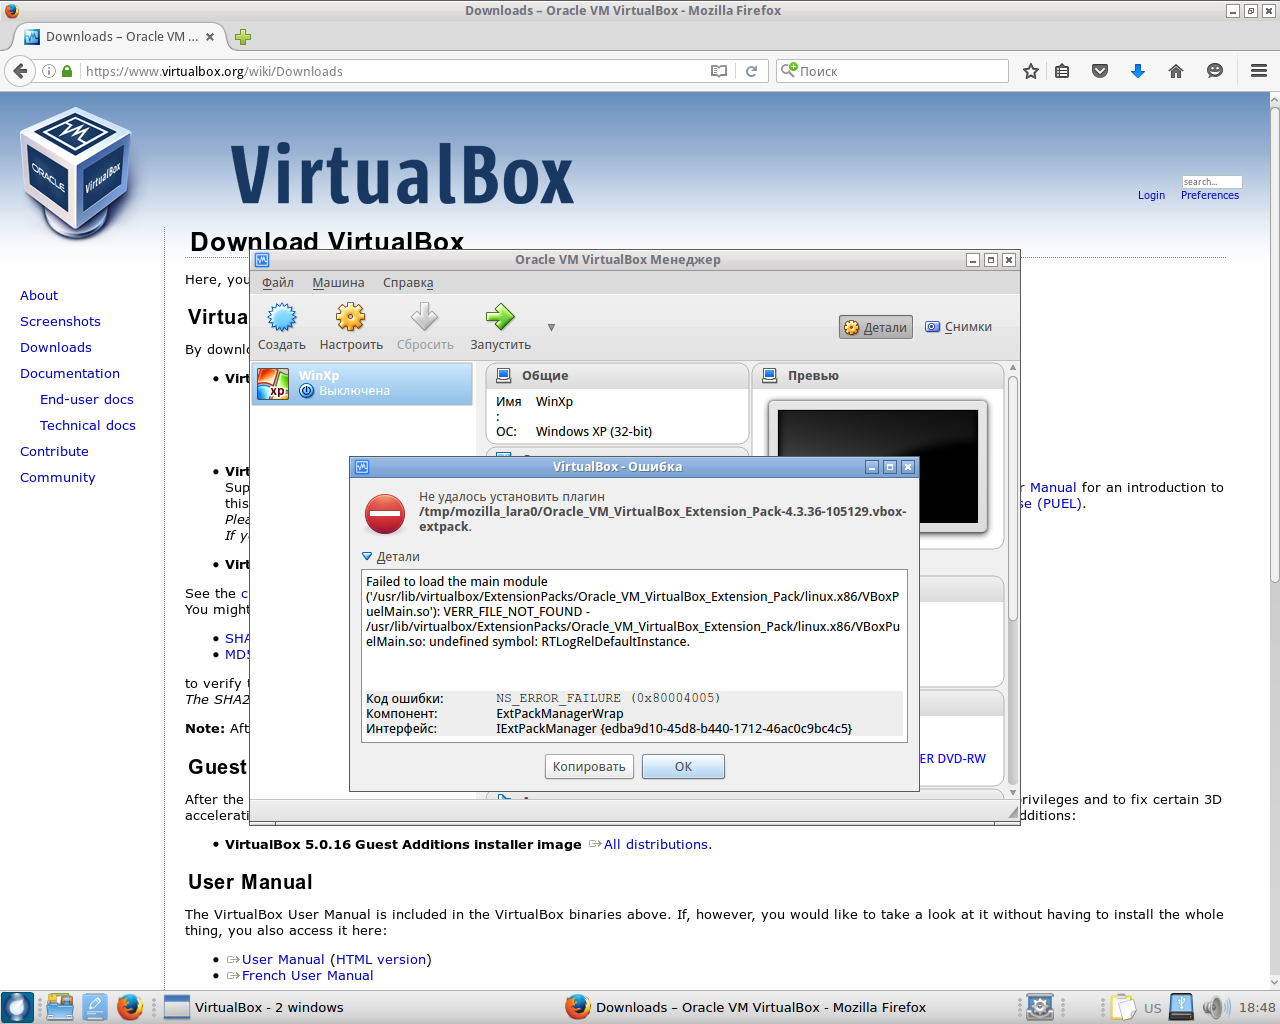Open clipboard manager in system tray

click(x=1122, y=1007)
